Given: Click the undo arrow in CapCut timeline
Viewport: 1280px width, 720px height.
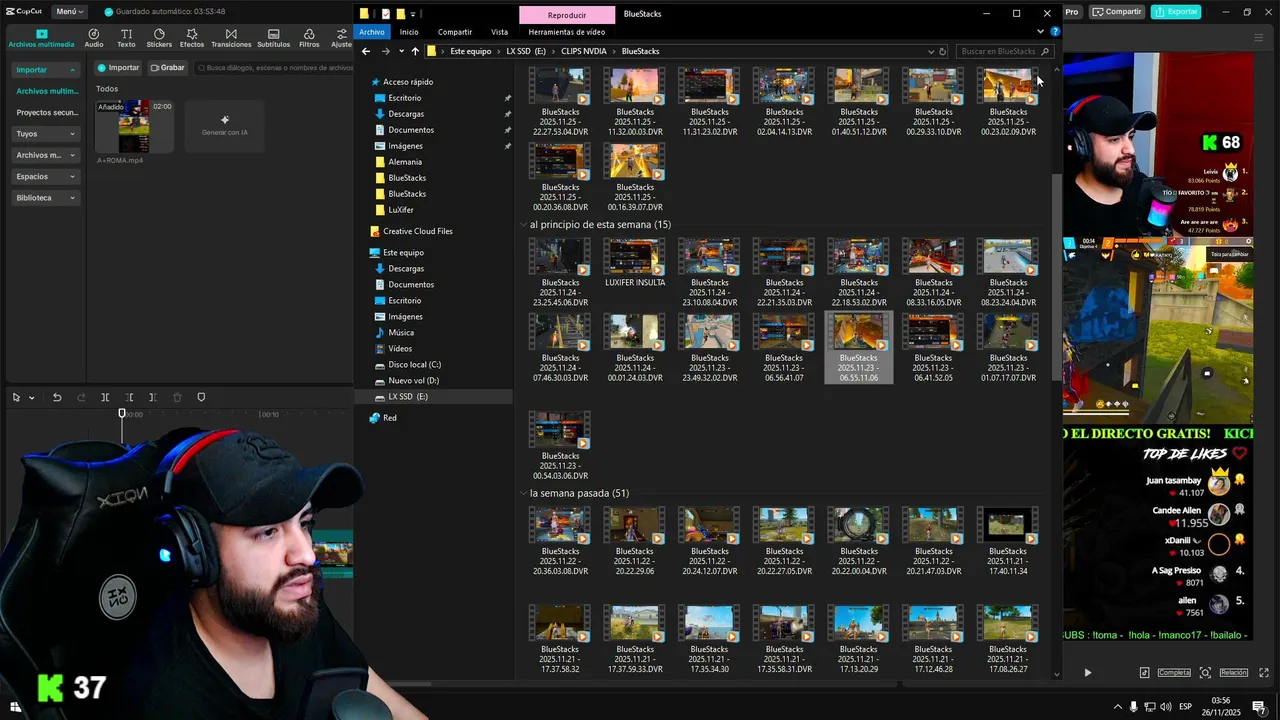Looking at the screenshot, I should click(57, 397).
